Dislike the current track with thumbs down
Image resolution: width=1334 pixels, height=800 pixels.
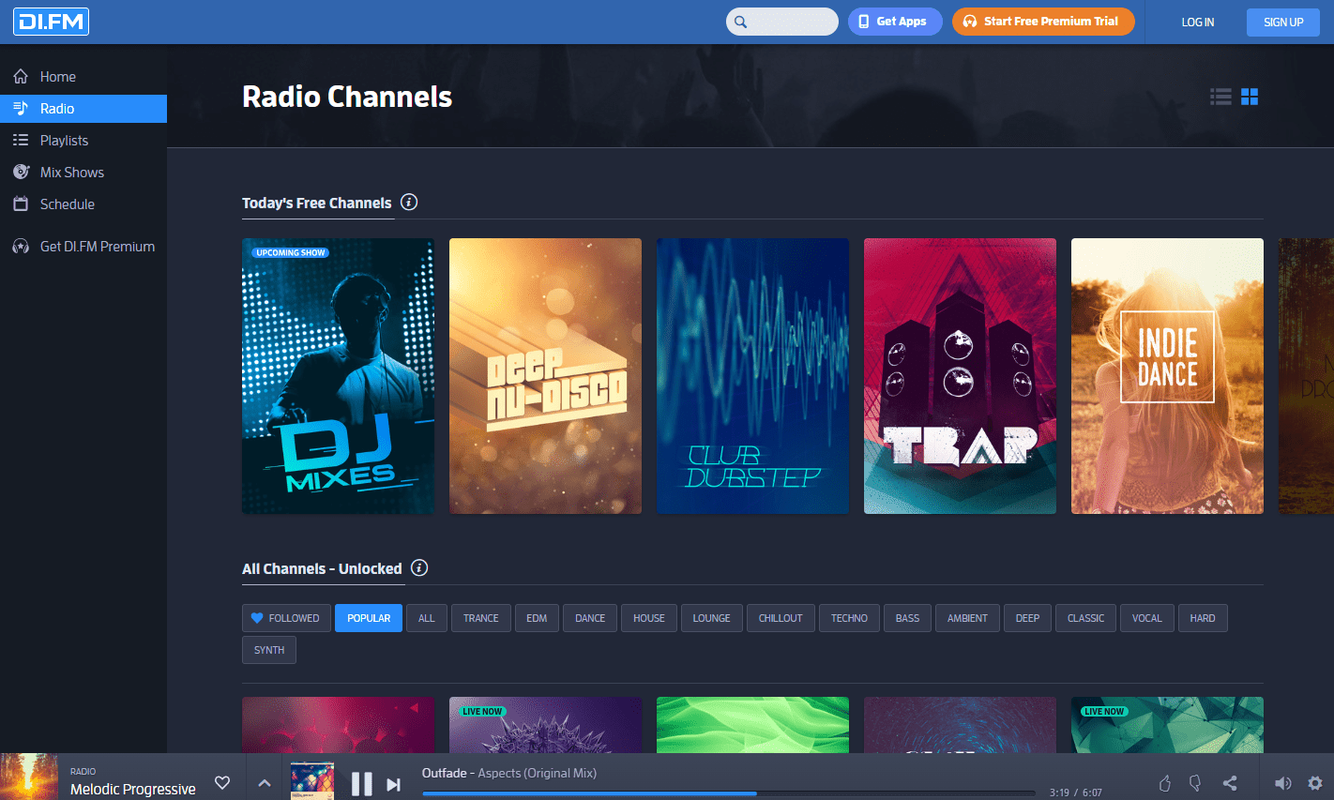coord(1195,783)
